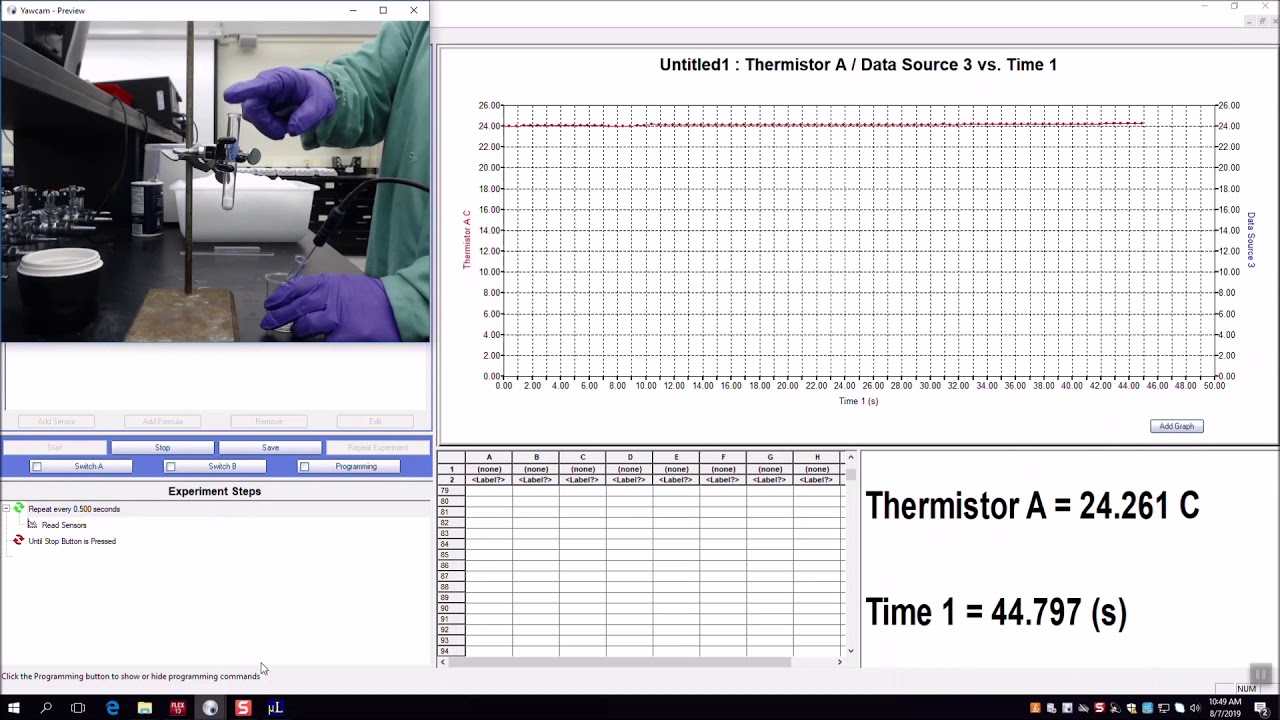Viewport: 1280px width, 720px height.
Task: Click the Thermistor A = 24.261 C readout
Action: pos(1032,506)
